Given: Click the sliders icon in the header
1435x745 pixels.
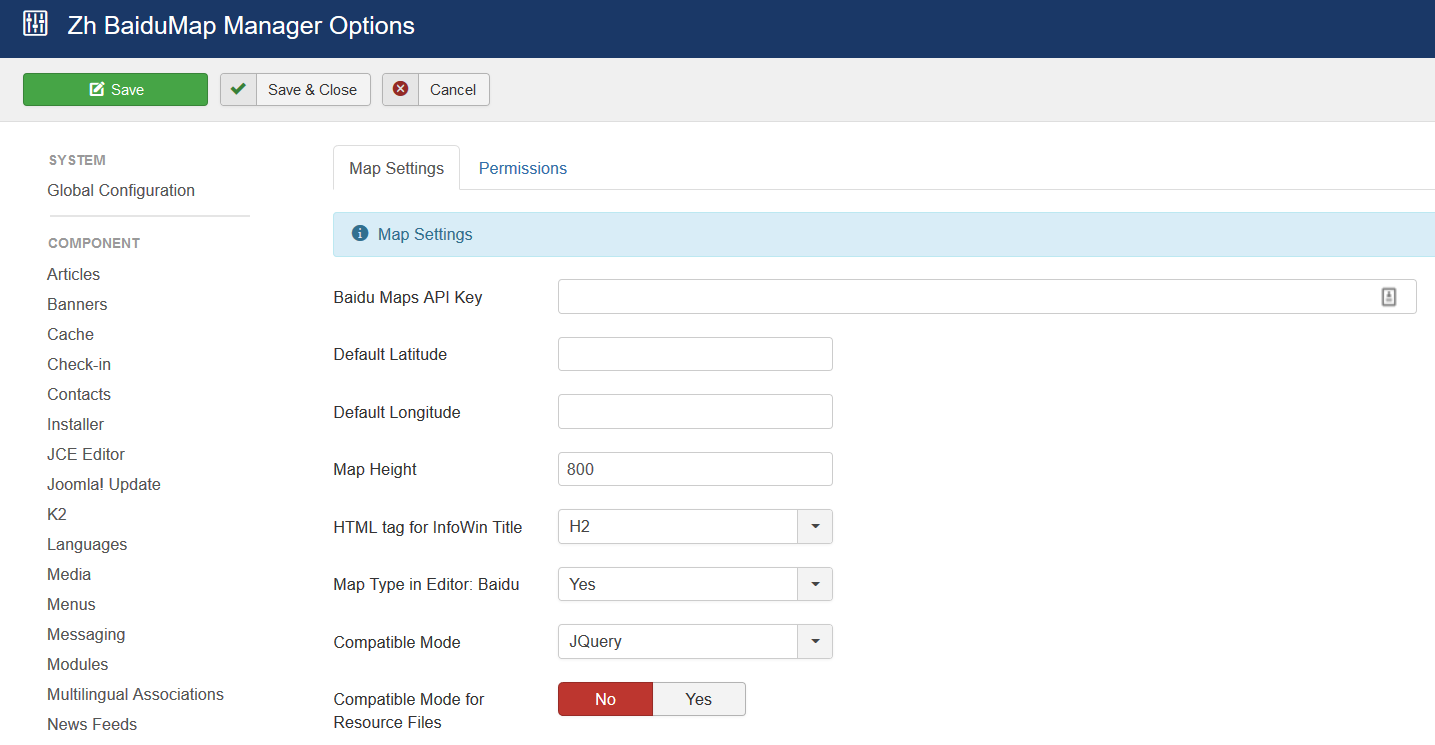Looking at the screenshot, I should coord(35,25).
